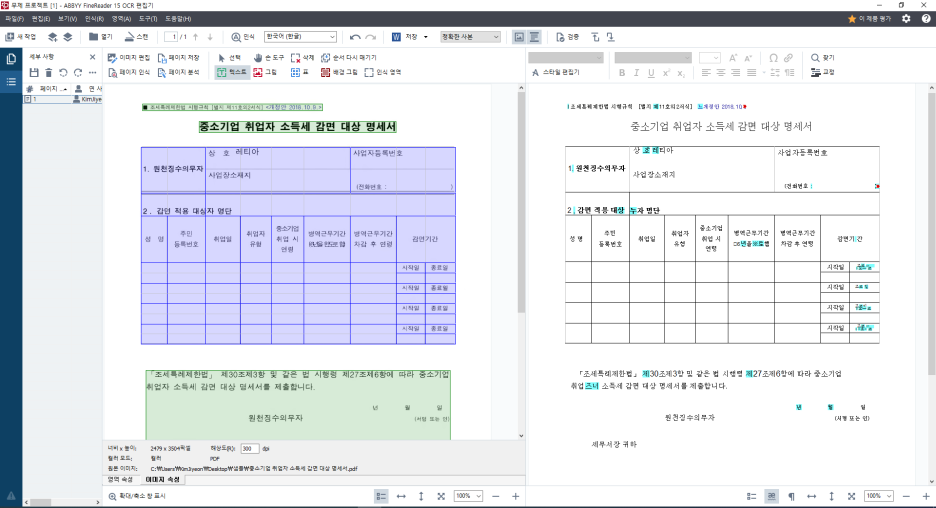Click the 페이지 인식 recognize page icon
Screen dimensions: 936x508
129,72
